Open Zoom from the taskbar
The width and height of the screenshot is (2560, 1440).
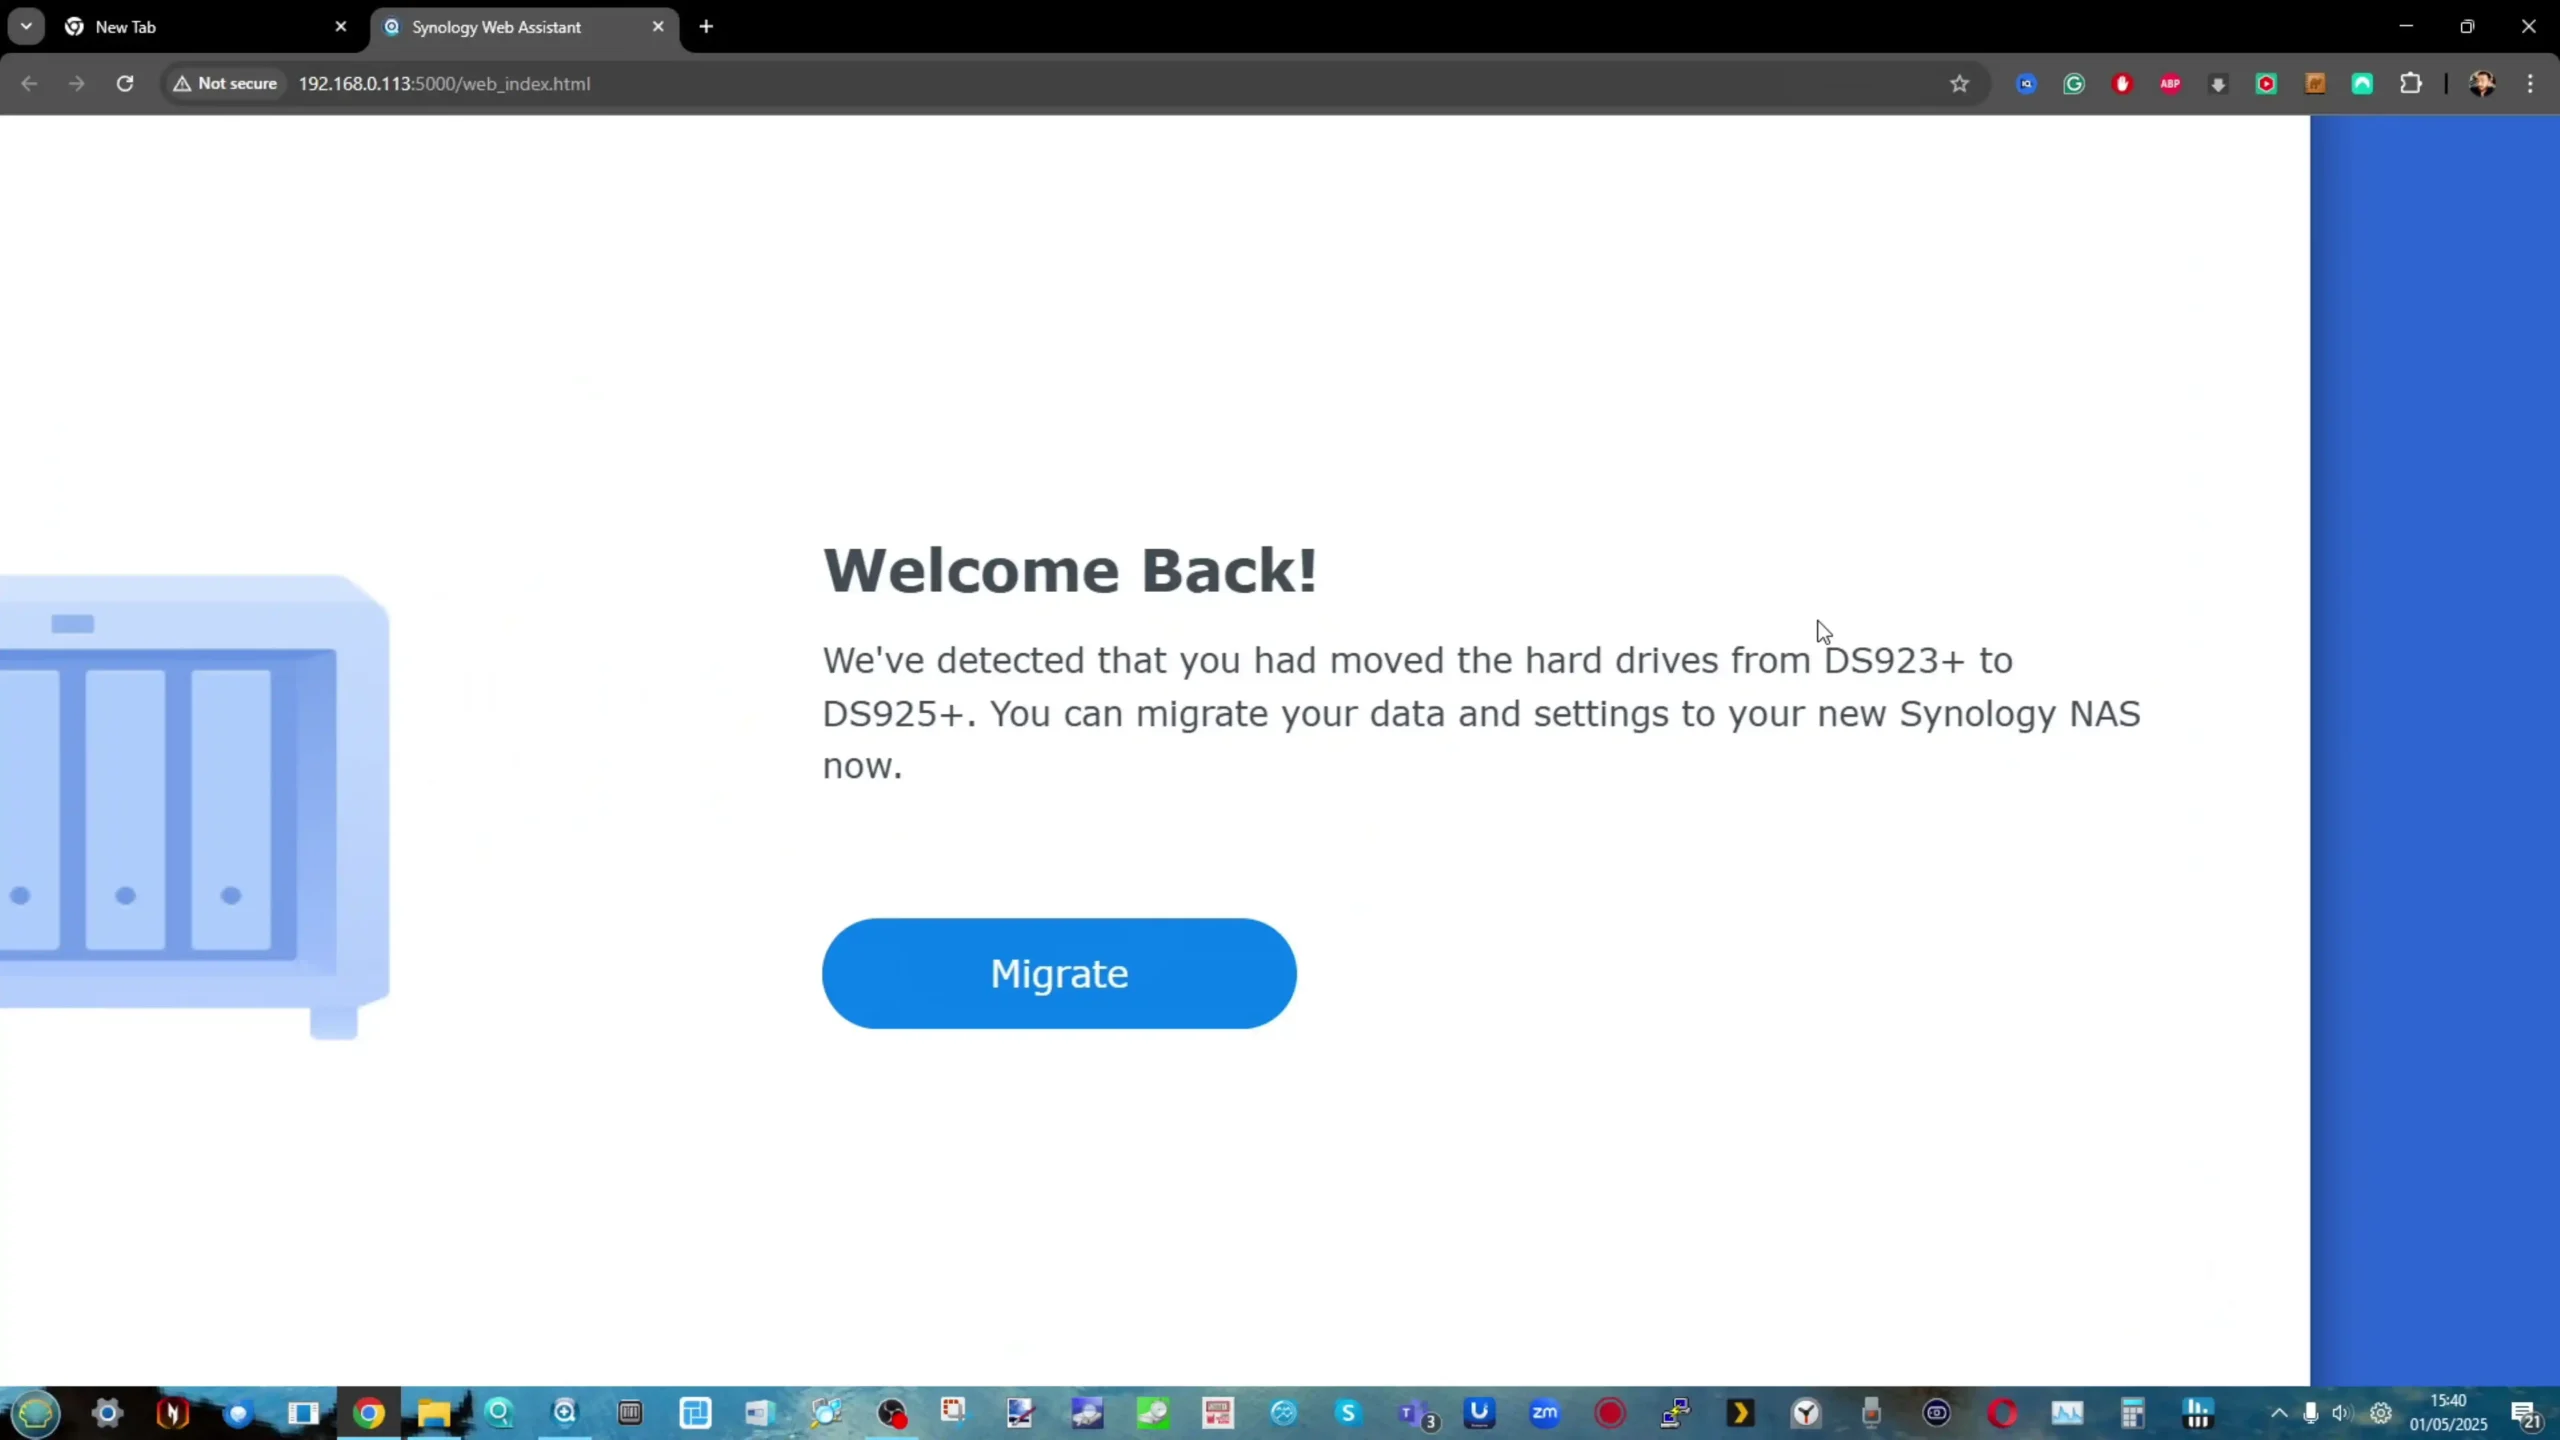pos(1544,1413)
